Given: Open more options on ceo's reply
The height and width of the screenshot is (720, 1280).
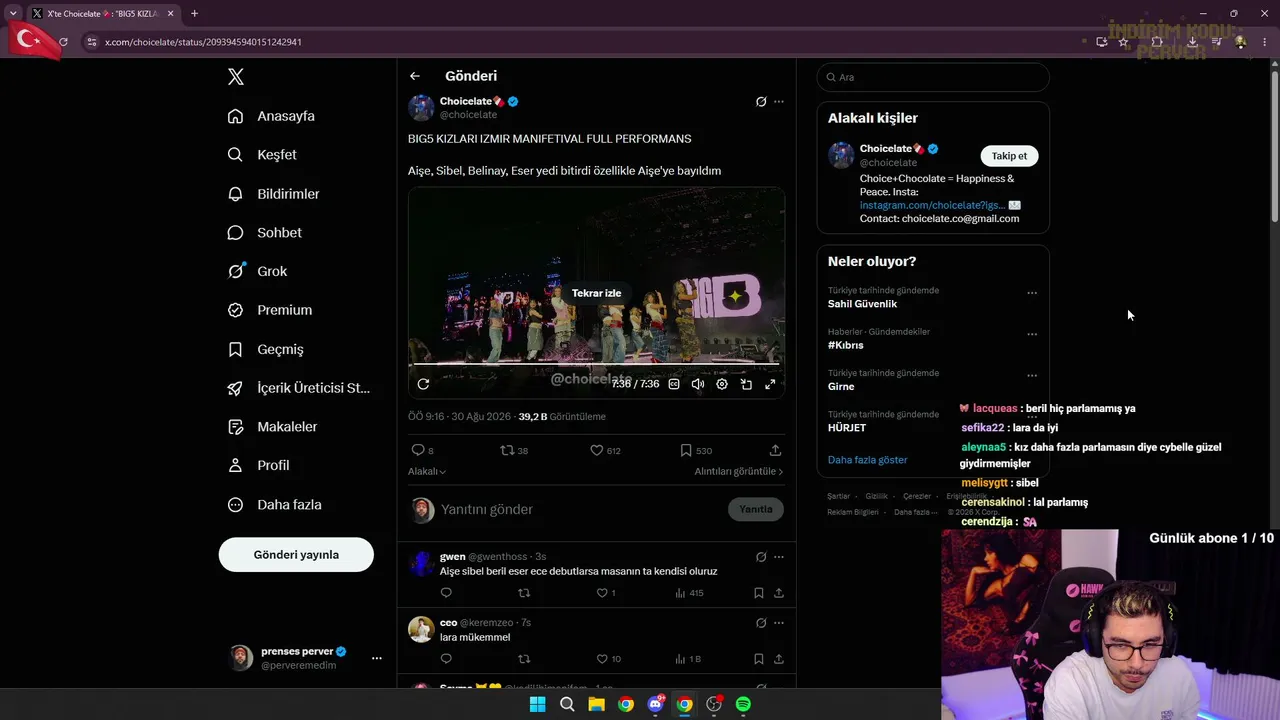Looking at the screenshot, I should pyautogui.click(x=779, y=623).
